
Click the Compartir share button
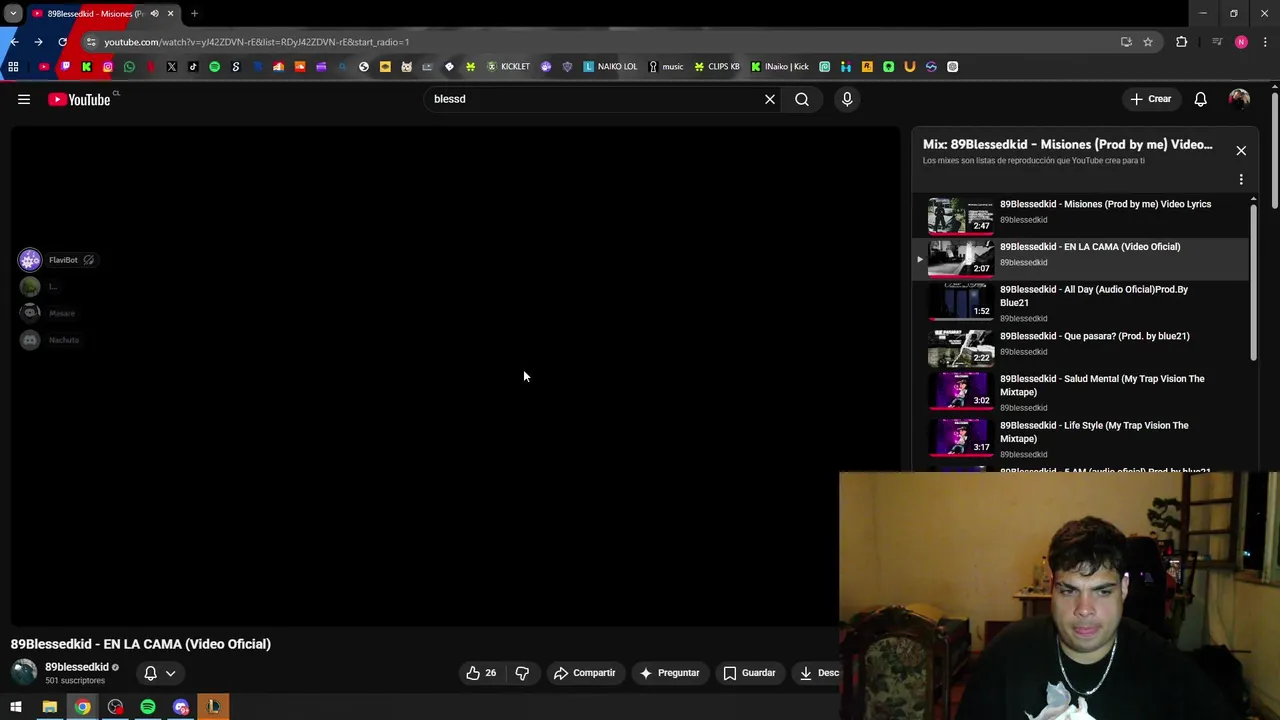tap(585, 673)
